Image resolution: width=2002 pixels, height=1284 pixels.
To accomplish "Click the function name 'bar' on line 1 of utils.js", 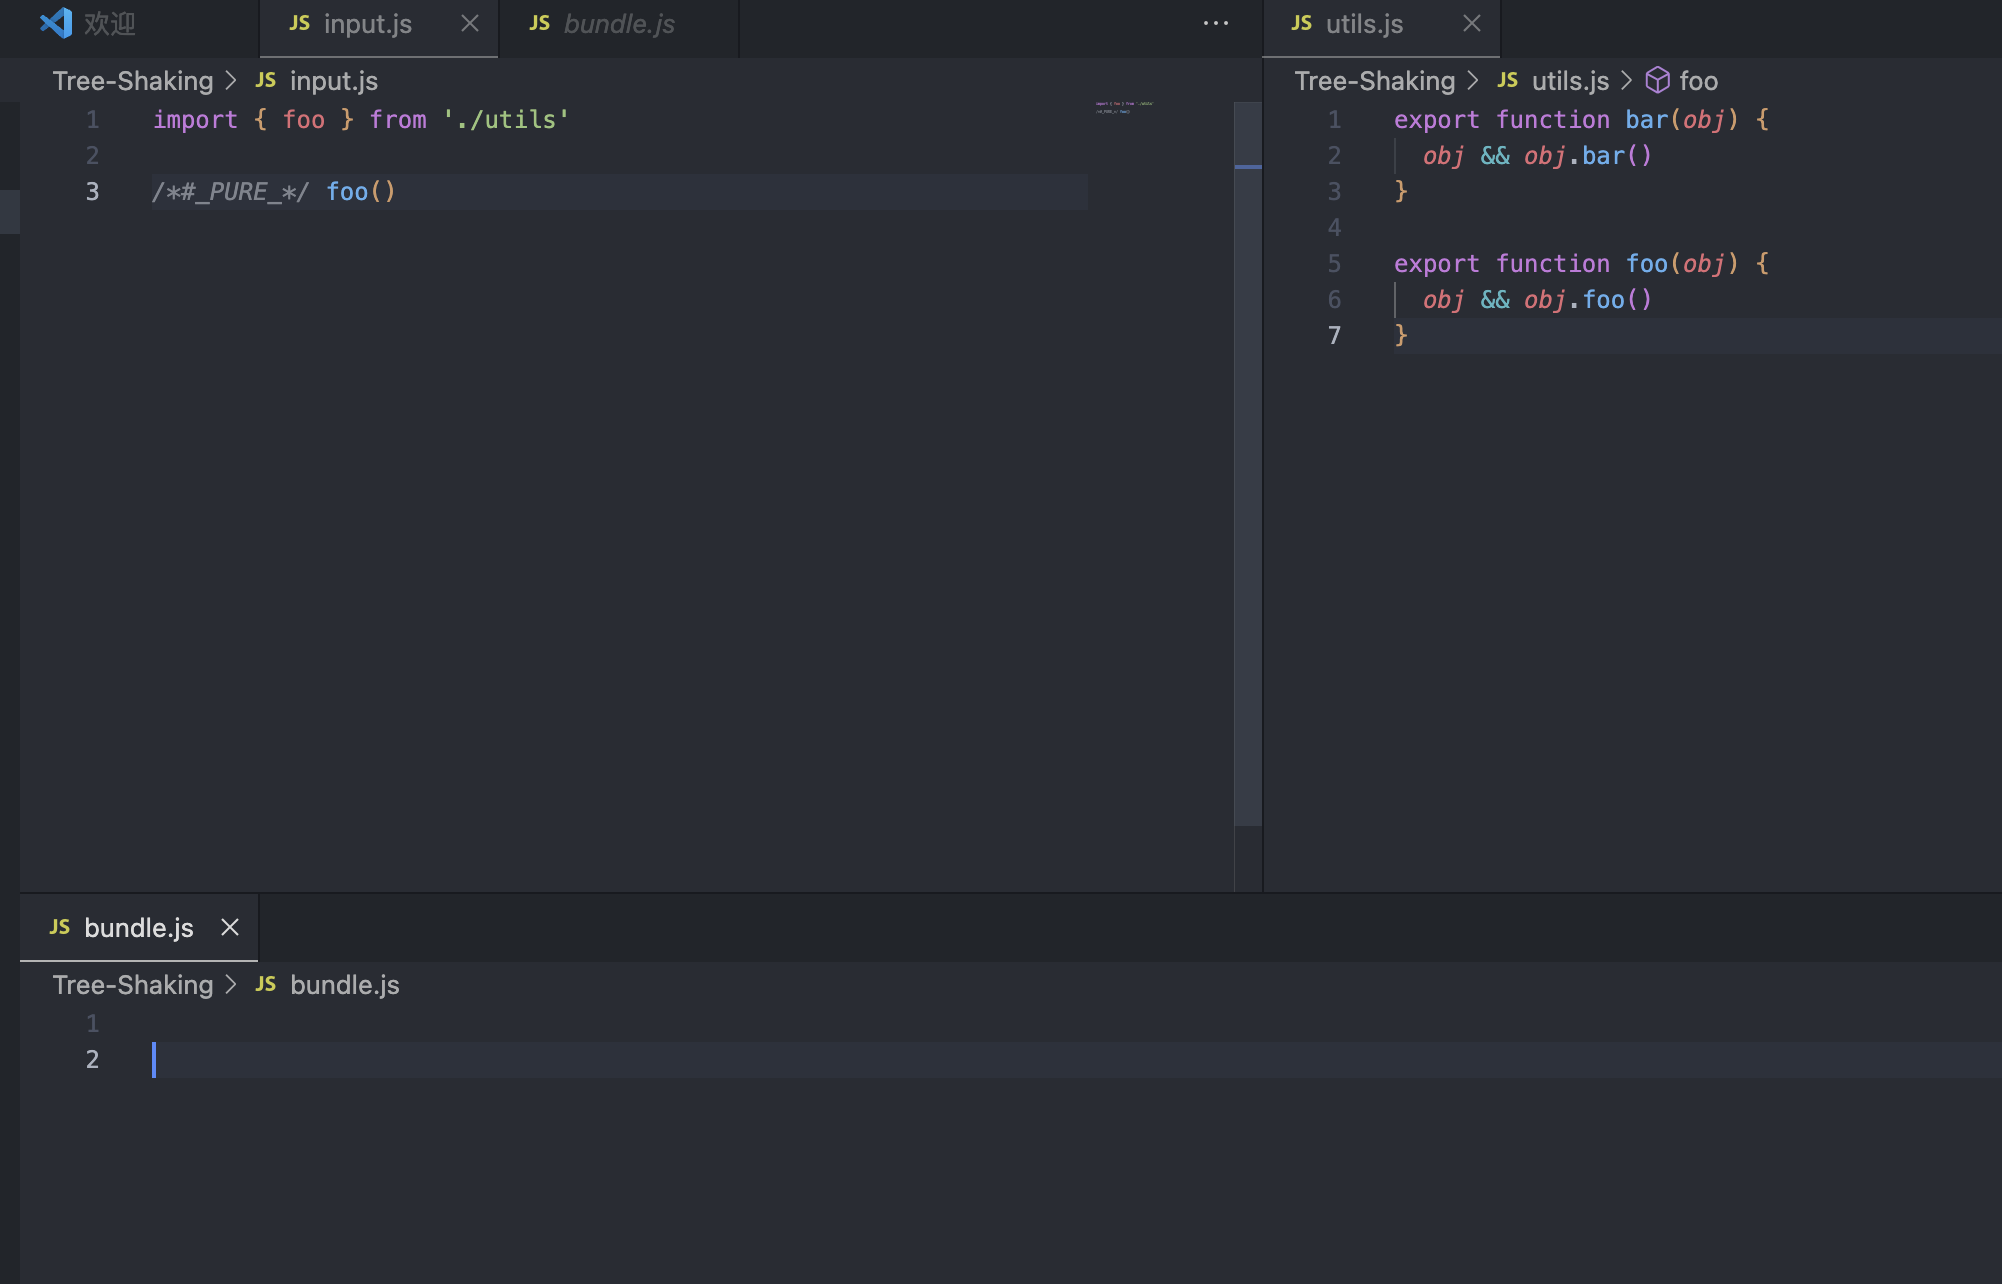I will [x=1646, y=120].
